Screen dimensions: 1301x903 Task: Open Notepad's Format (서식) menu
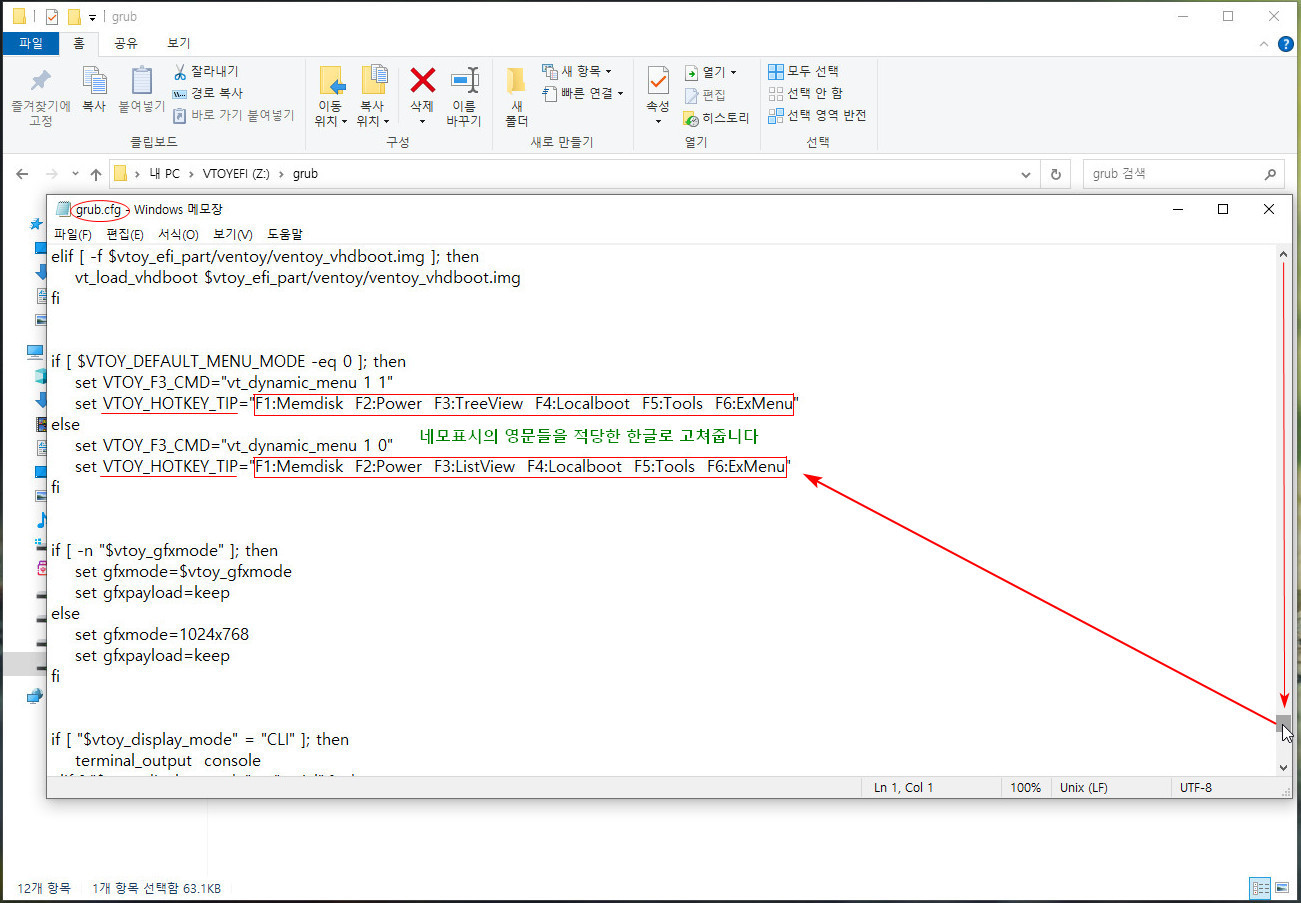coord(178,234)
